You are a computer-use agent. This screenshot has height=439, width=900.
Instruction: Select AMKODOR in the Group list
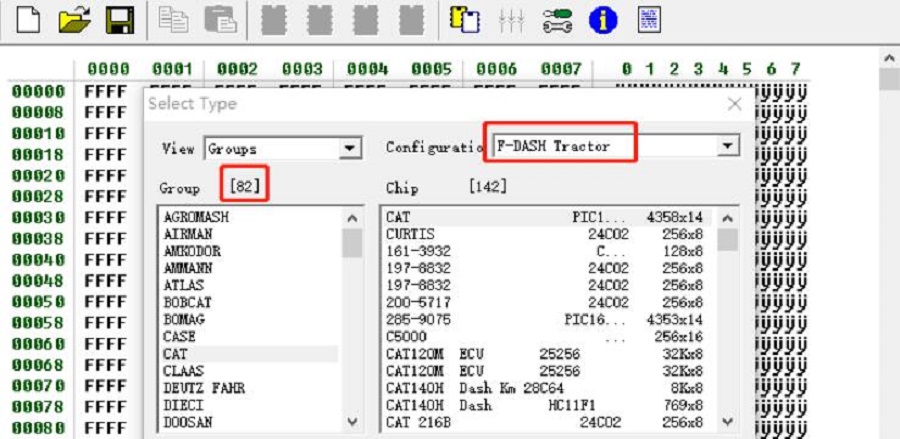(x=248, y=251)
